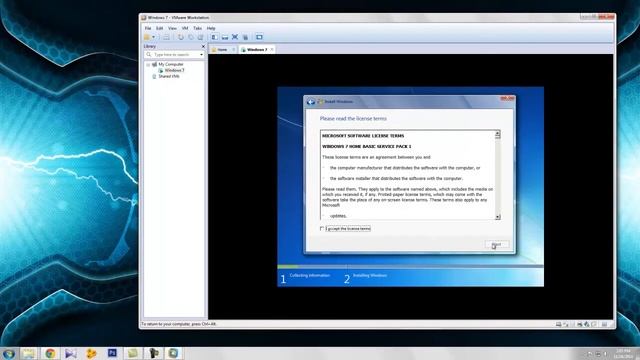Switch to the Windows 7 tab
Viewport: 640px width, 360px height.
pos(257,49)
